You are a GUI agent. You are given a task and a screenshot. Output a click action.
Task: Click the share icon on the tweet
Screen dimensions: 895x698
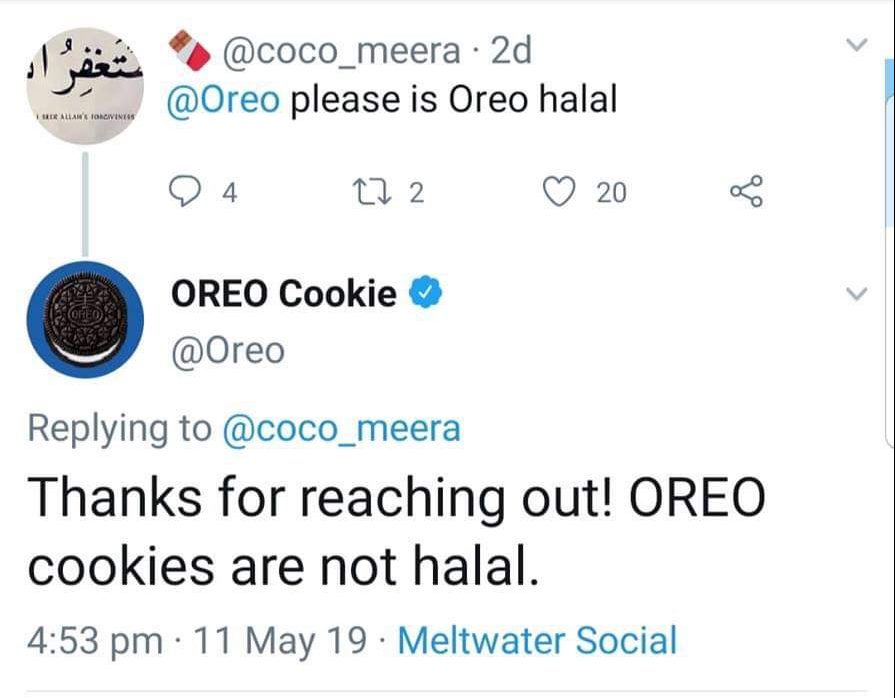(x=746, y=190)
